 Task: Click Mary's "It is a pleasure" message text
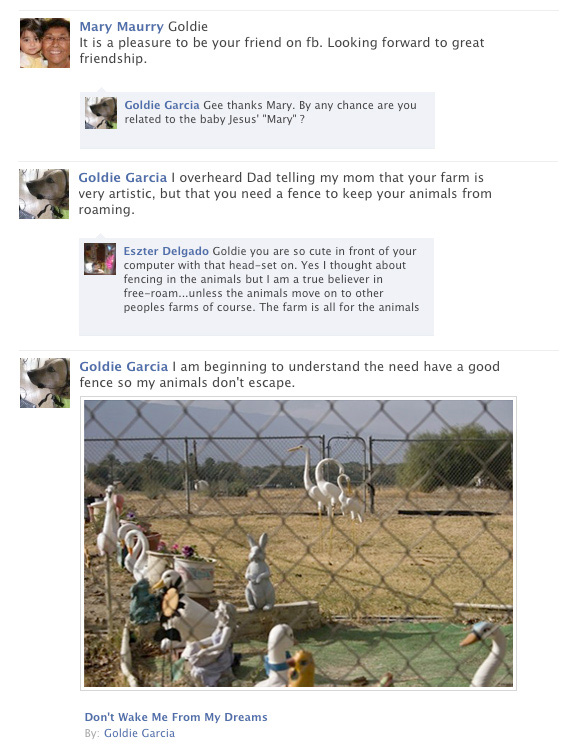click(282, 50)
